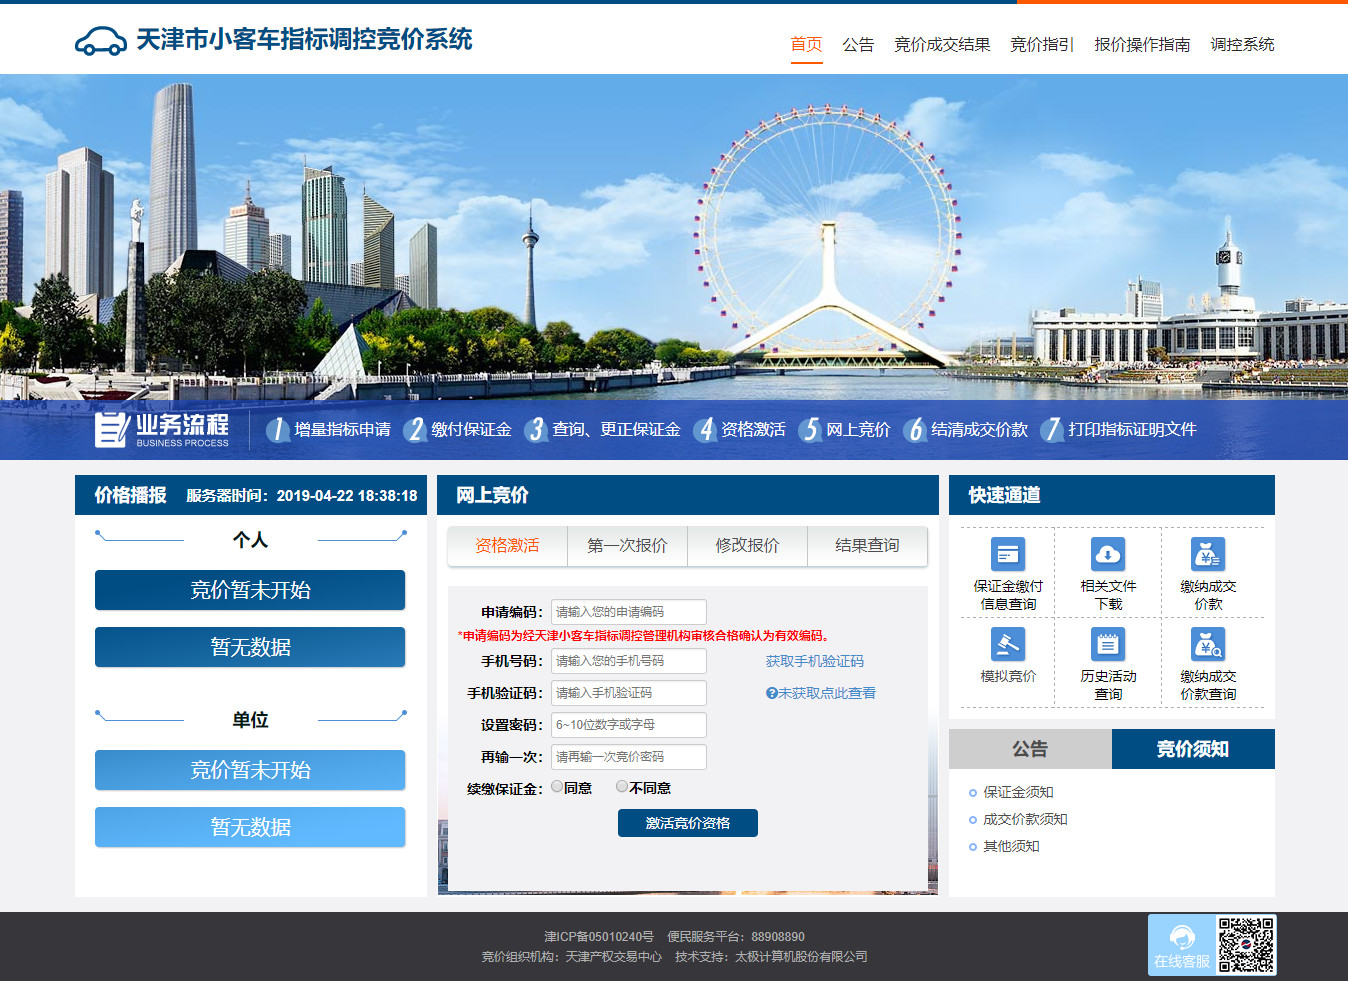Open 缴纳成交价款查询 search icon

click(x=1208, y=644)
